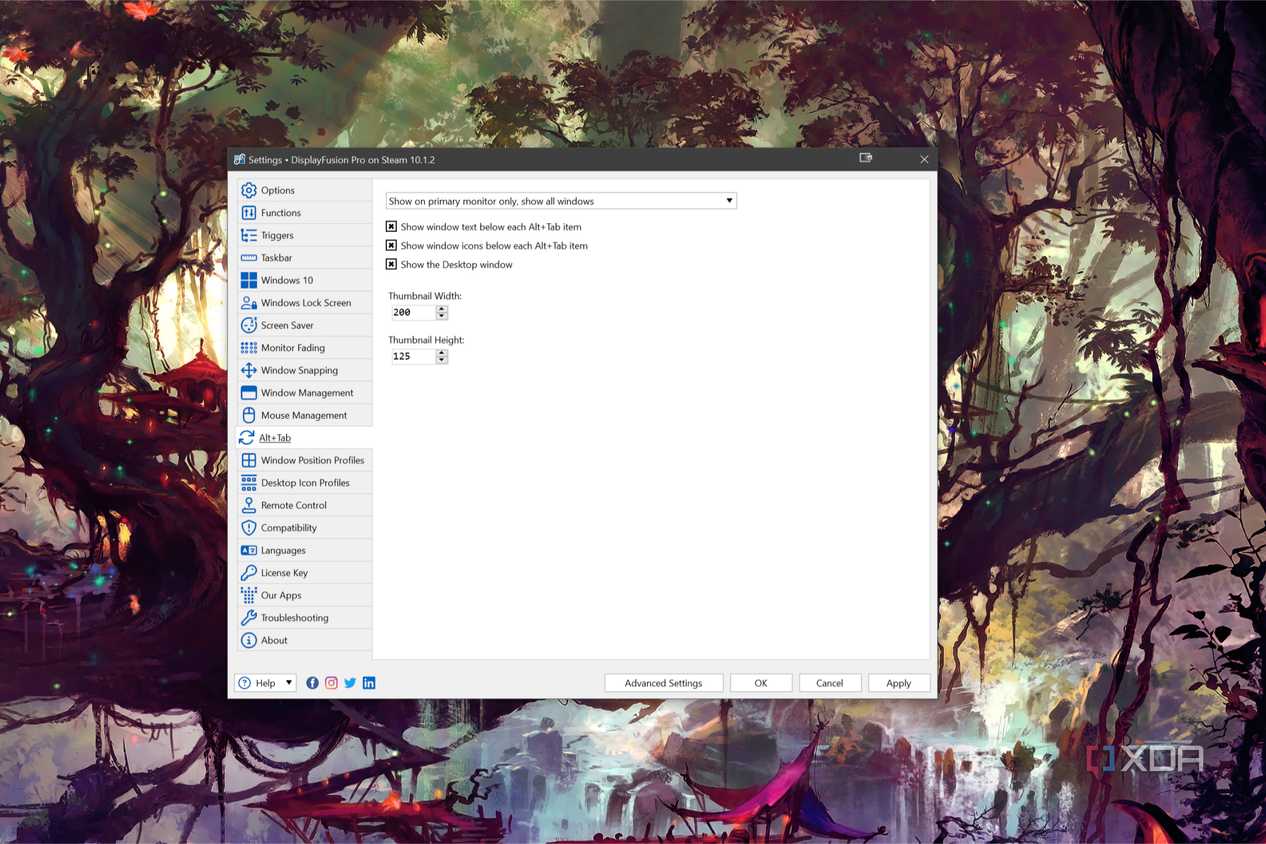Image resolution: width=1266 pixels, height=844 pixels.
Task: Click the Compatibility shield icon
Action: tap(249, 528)
